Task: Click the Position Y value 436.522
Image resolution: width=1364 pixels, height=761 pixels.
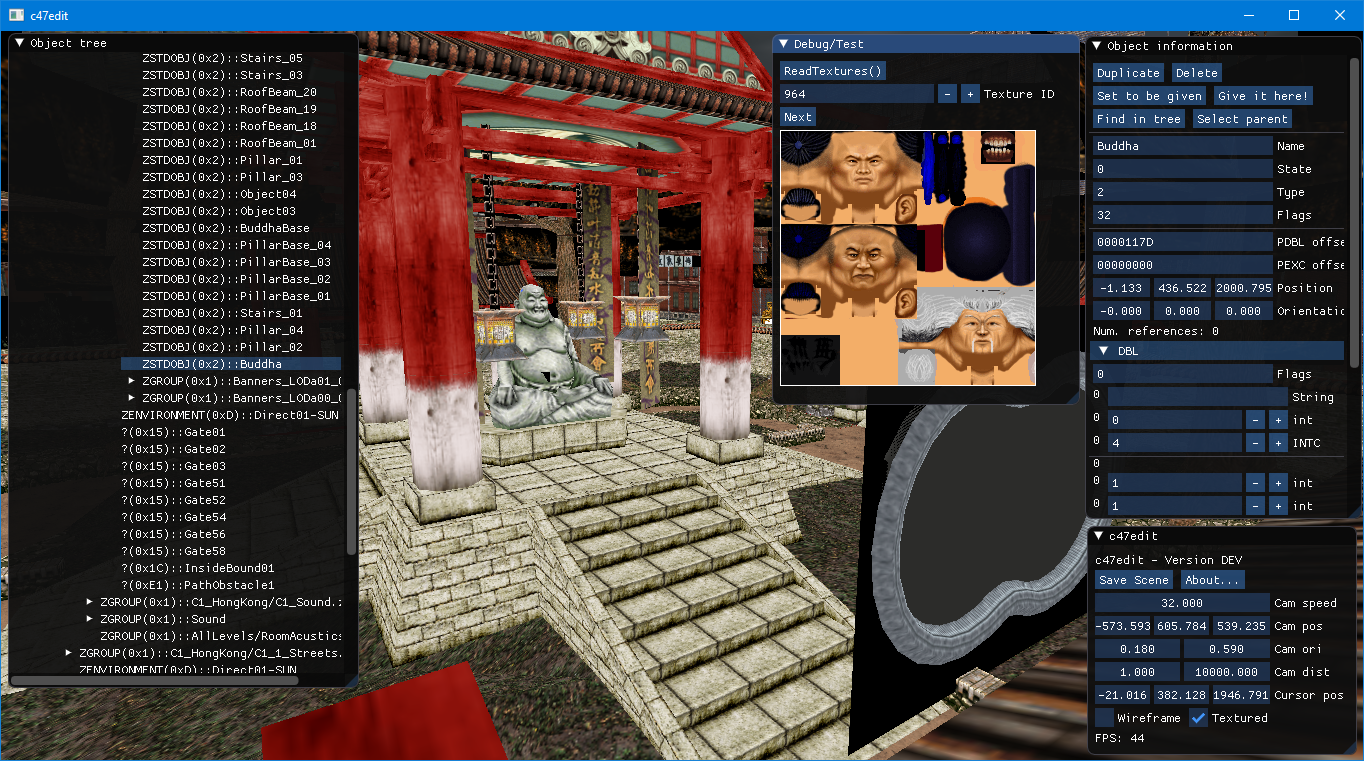Action: [1182, 288]
